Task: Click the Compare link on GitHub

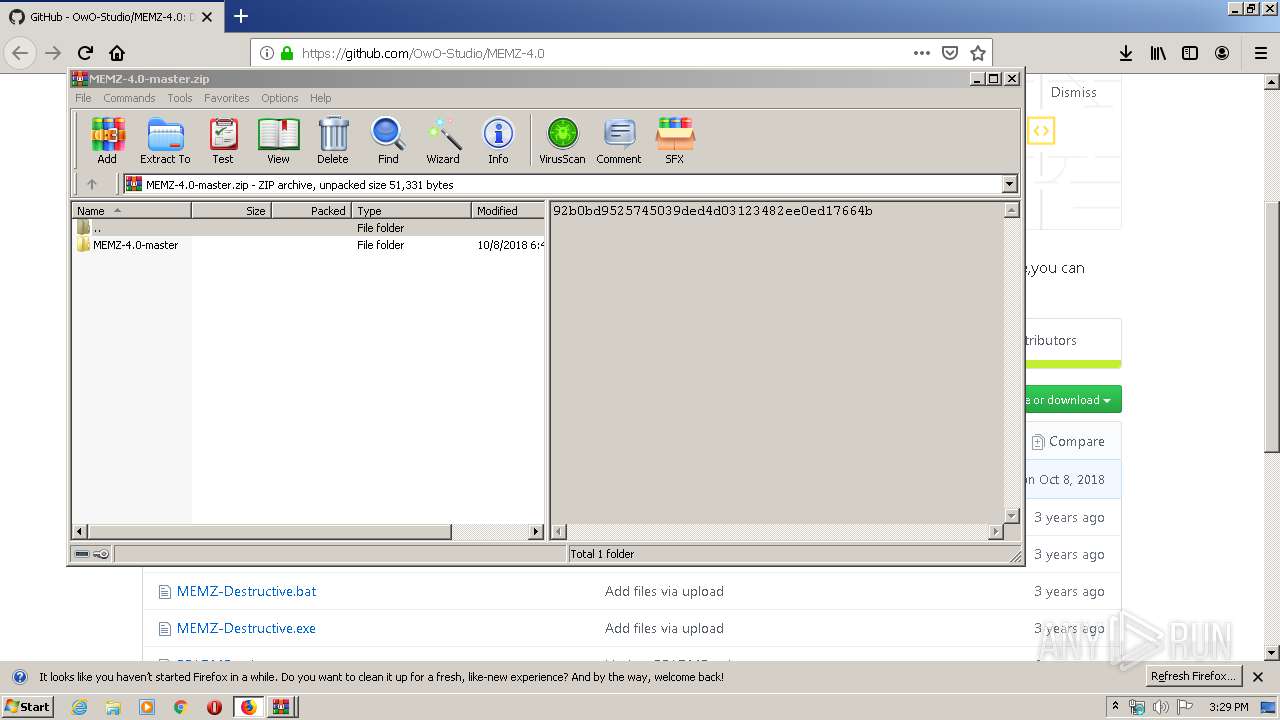Action: pyautogui.click(x=1068, y=441)
